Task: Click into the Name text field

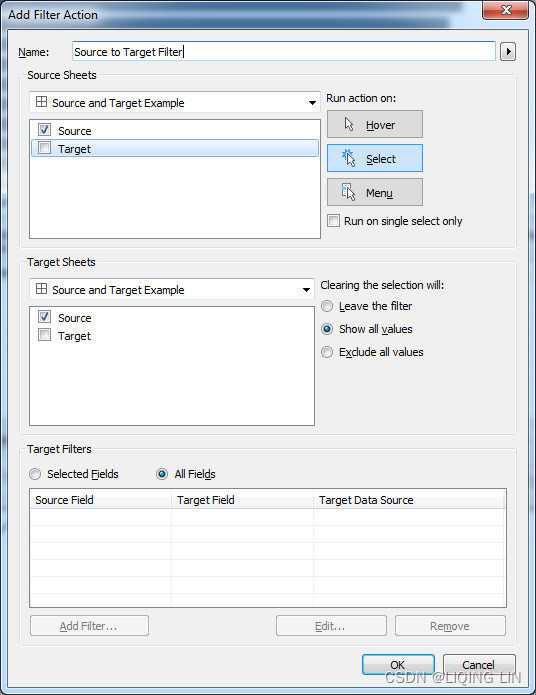Action: click(284, 52)
